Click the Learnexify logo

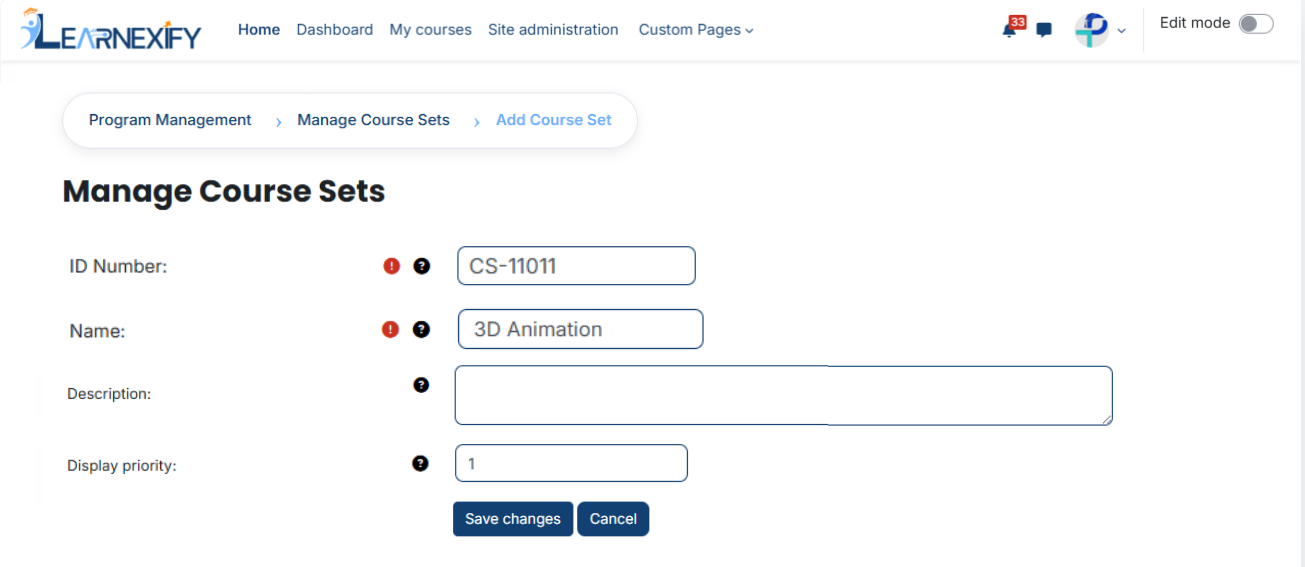tap(111, 30)
